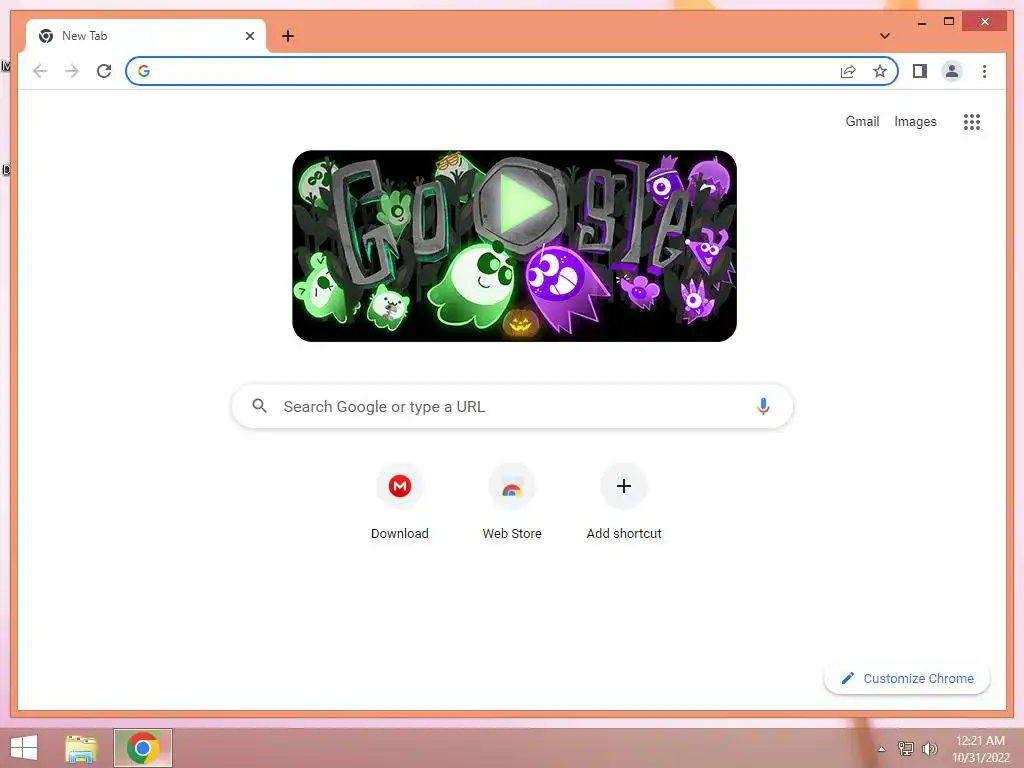This screenshot has height=768, width=1024.
Task: Close the New Tab tab
Action: [249, 36]
